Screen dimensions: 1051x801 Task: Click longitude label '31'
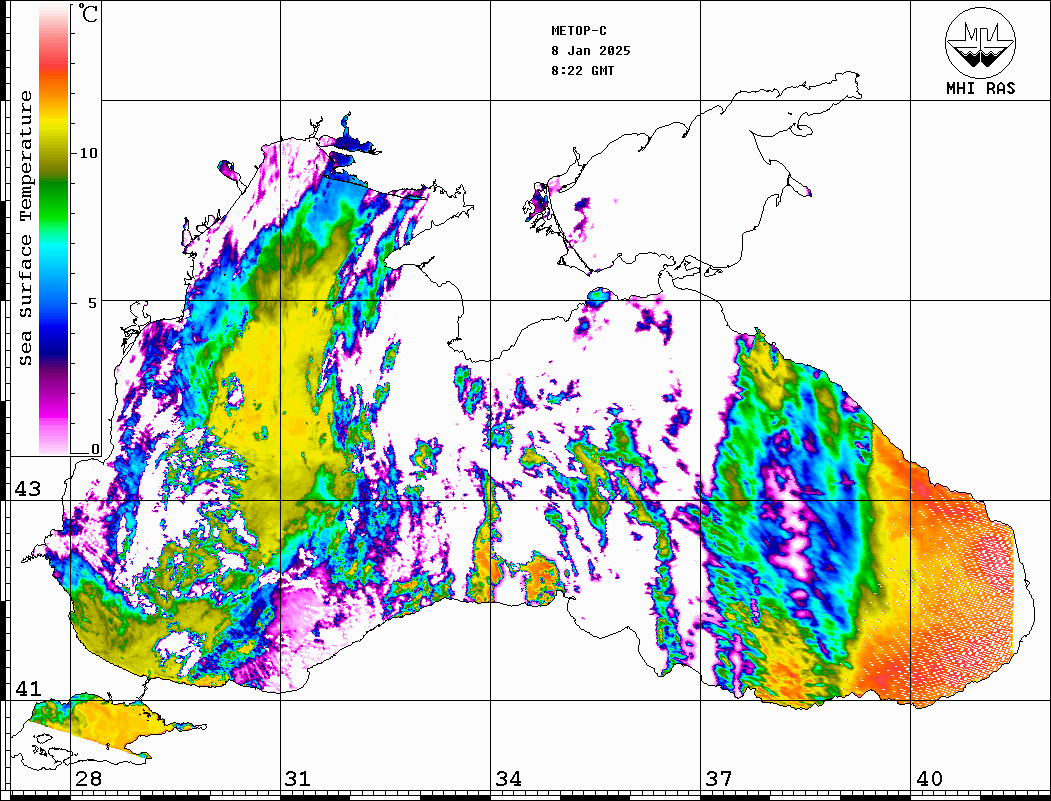(298, 779)
